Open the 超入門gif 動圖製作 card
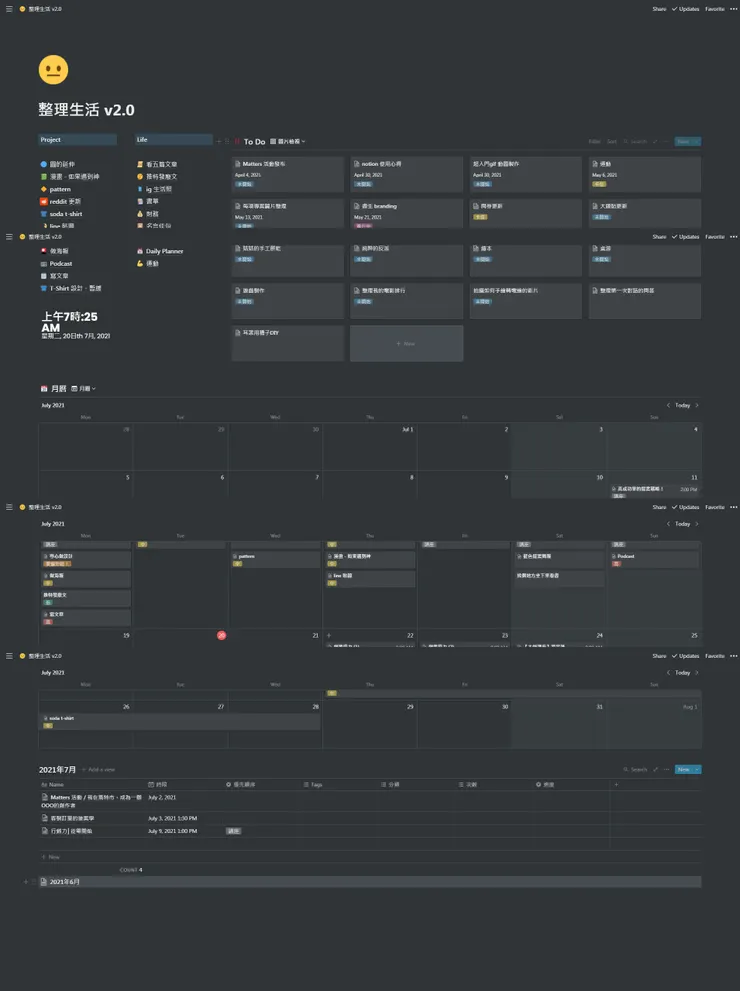The image size is (740, 991). [525, 174]
